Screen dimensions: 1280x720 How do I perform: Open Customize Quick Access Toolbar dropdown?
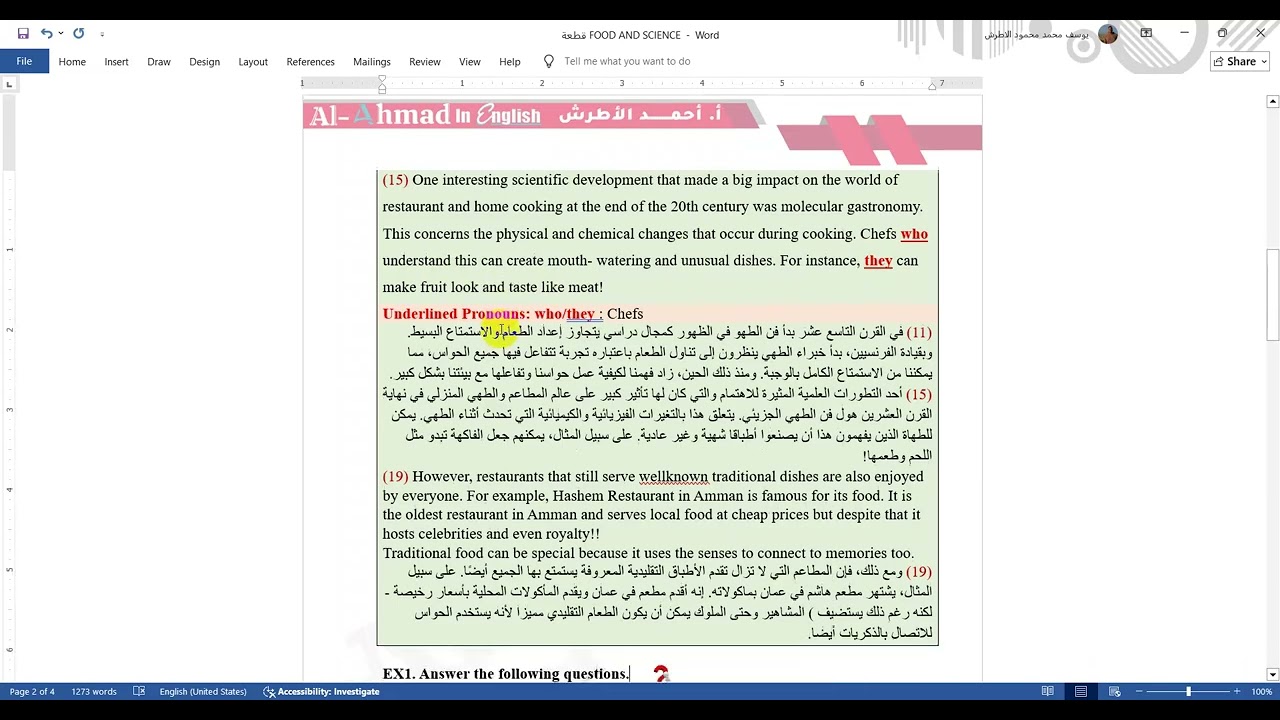102,35
